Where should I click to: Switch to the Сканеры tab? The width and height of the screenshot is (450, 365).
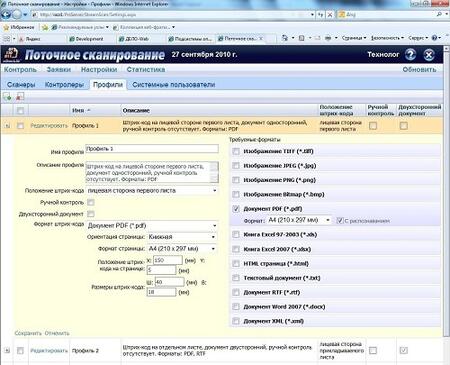click(x=21, y=85)
